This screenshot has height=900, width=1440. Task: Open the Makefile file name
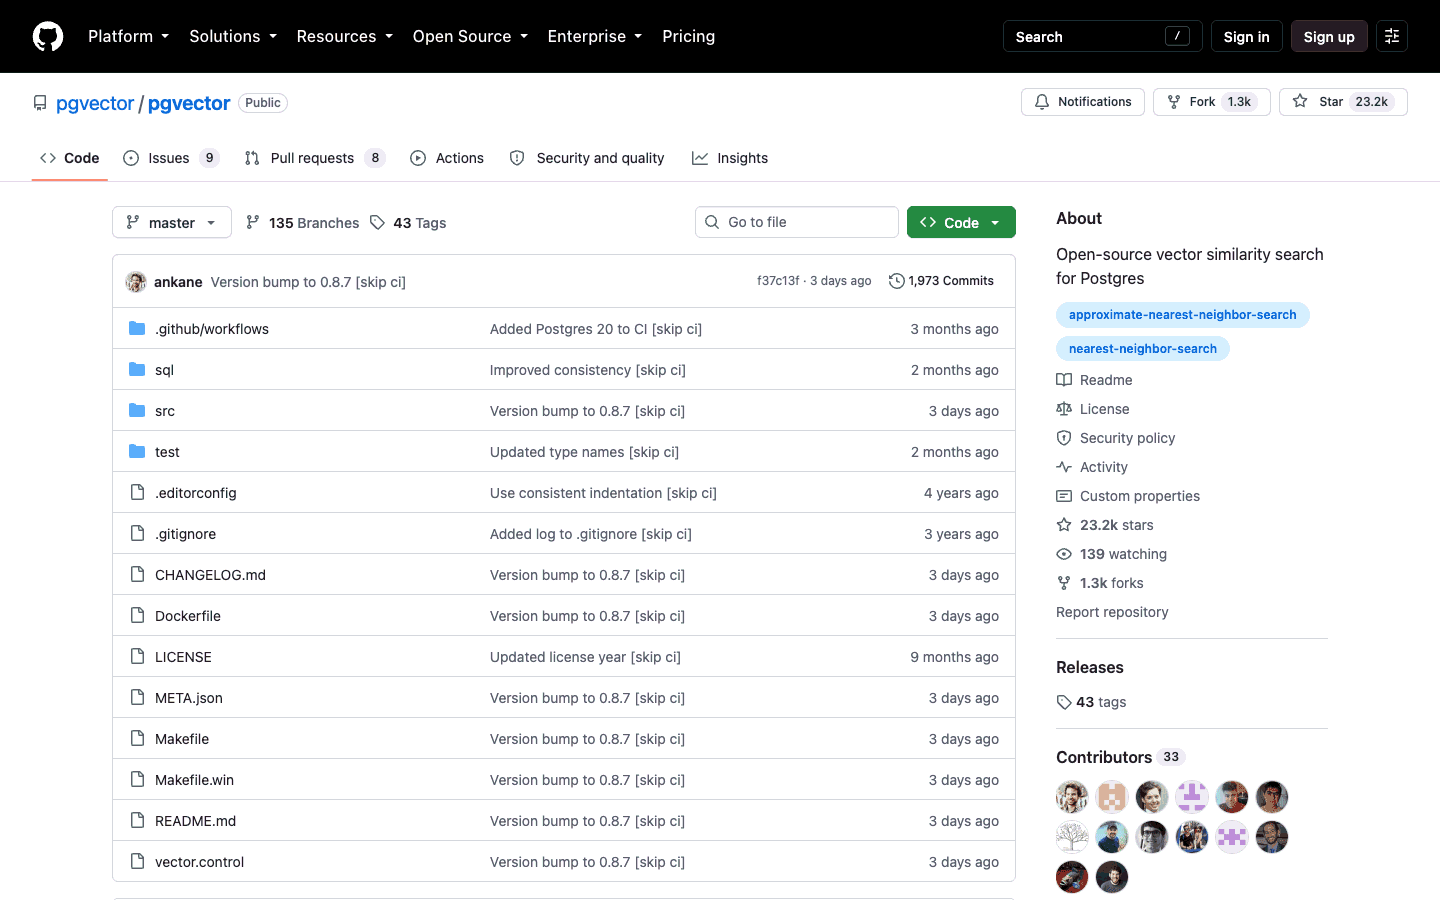pos(182,739)
